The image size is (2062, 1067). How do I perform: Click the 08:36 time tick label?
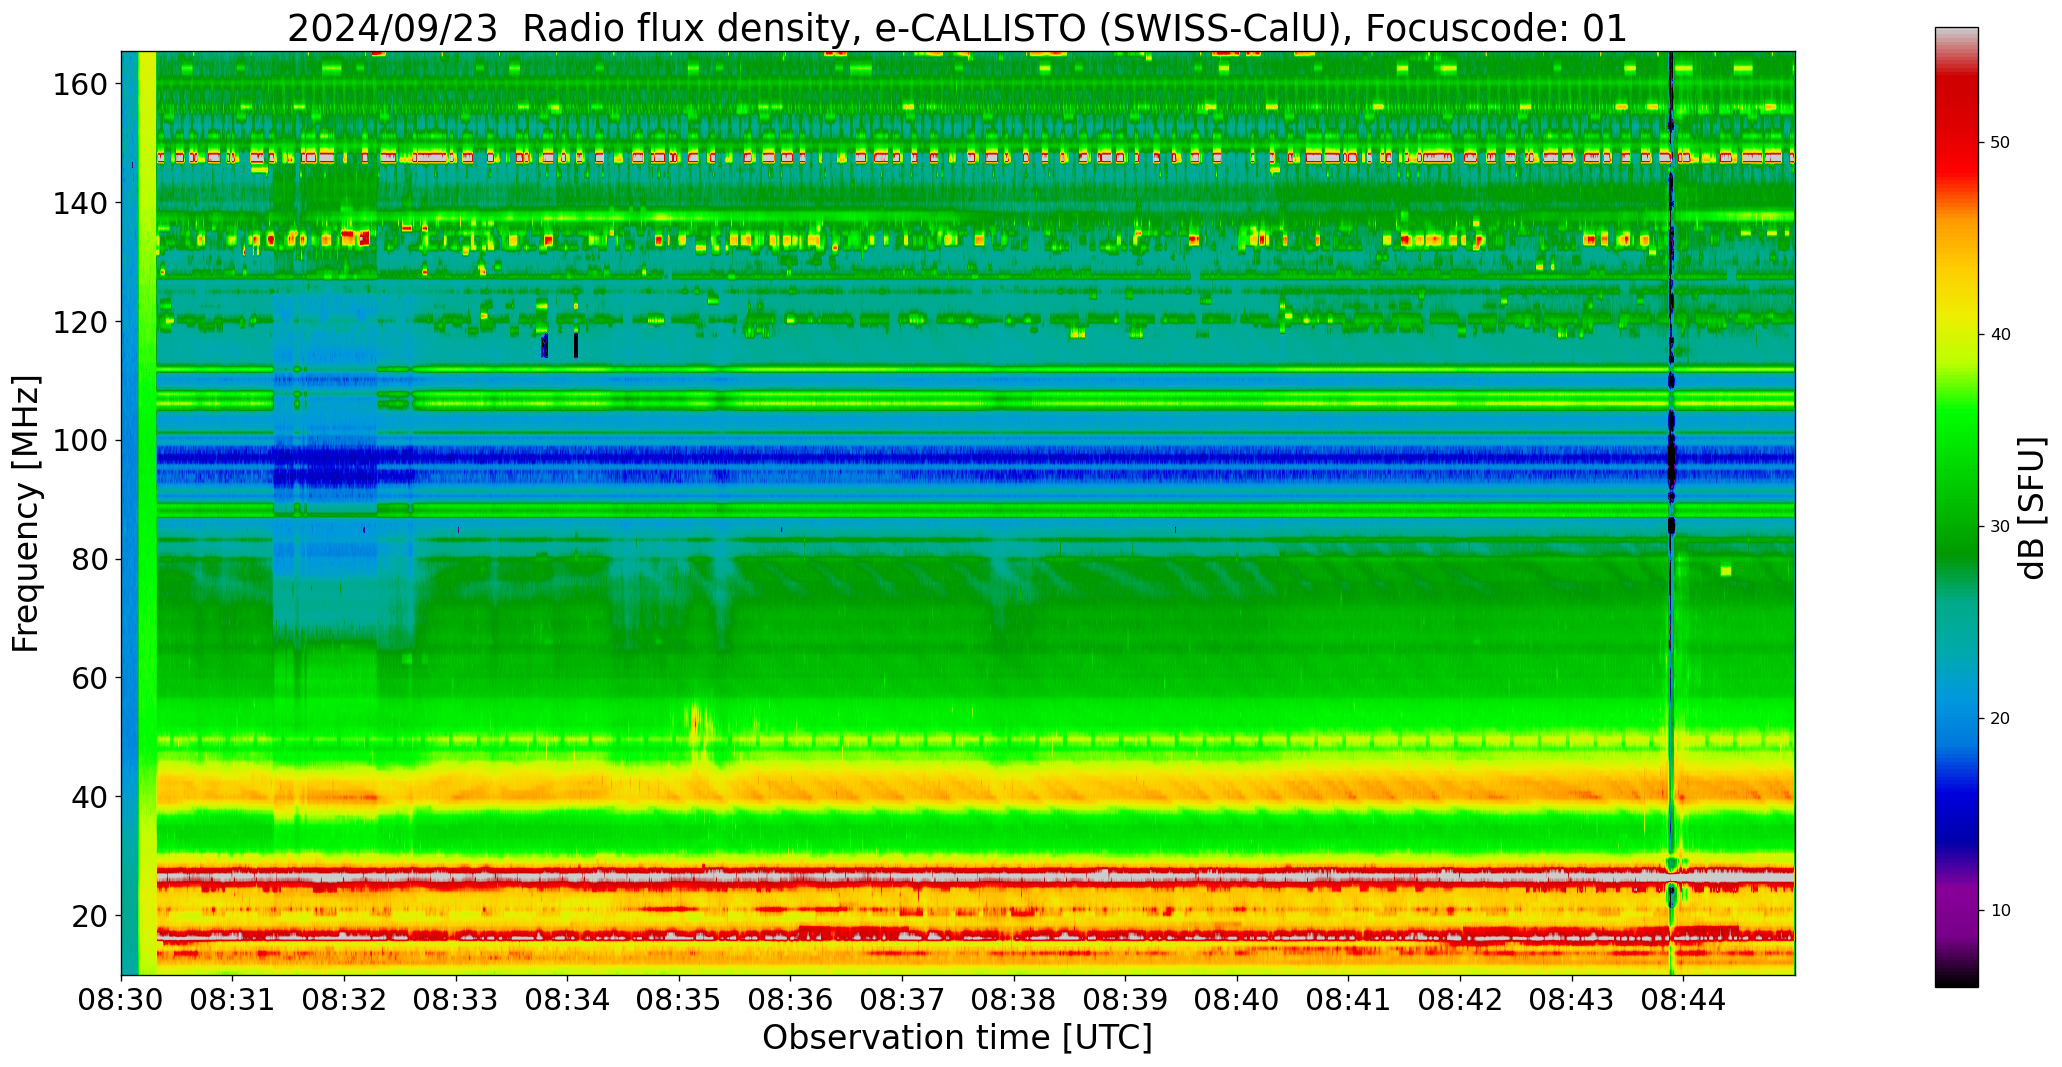[791, 1000]
